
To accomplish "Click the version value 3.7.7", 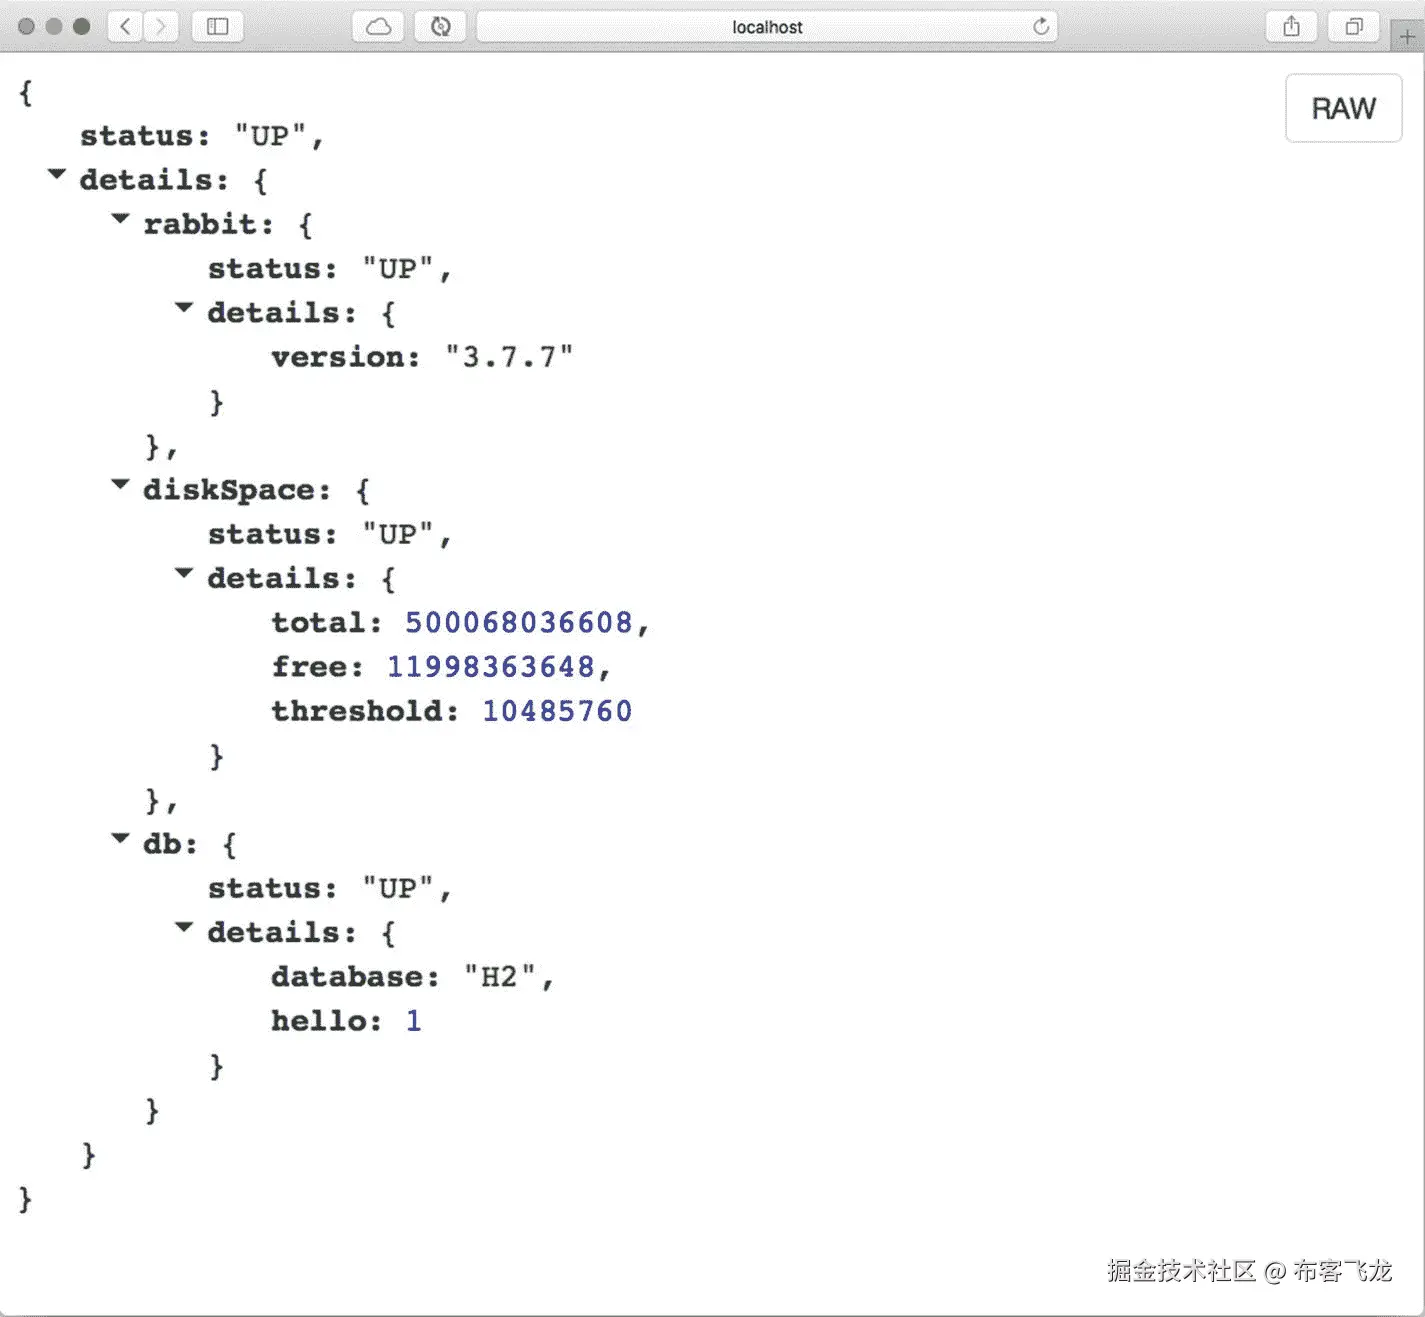I will pos(510,356).
